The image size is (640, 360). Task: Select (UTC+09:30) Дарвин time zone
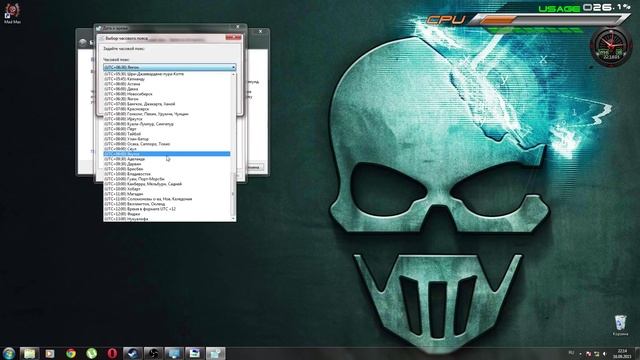click(x=167, y=164)
